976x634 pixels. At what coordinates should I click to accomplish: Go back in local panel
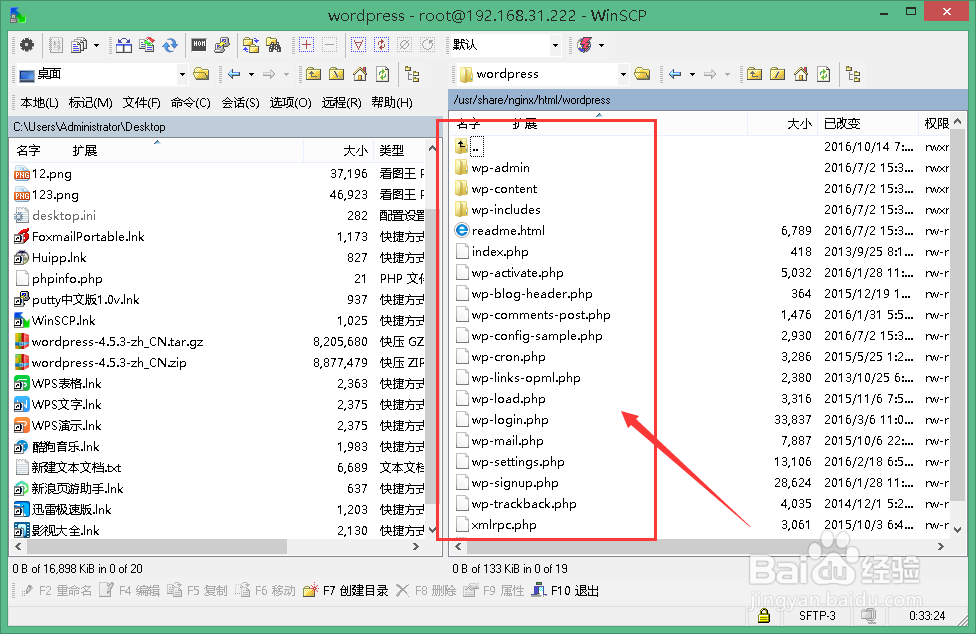point(234,75)
